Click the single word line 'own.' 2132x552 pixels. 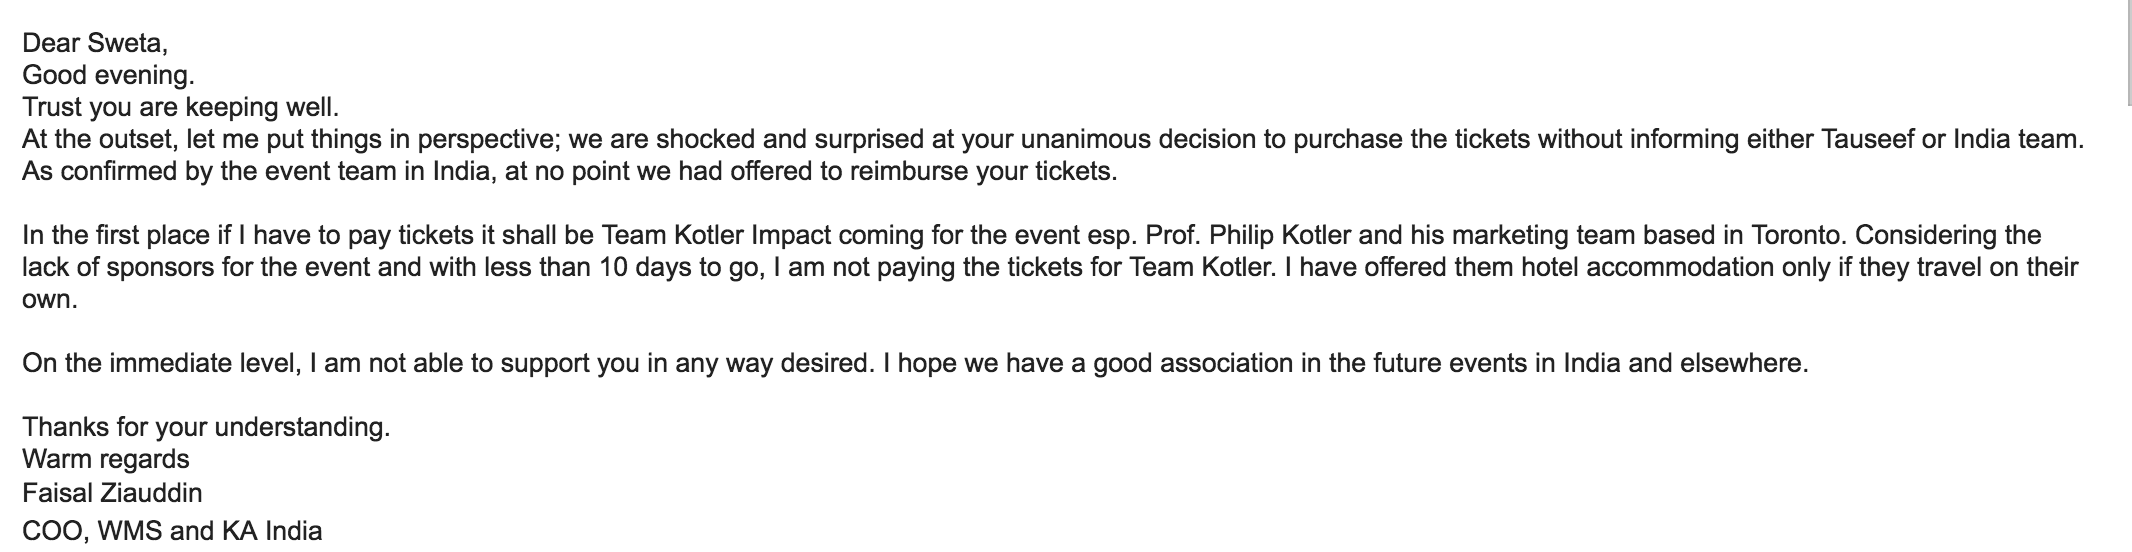[49, 299]
